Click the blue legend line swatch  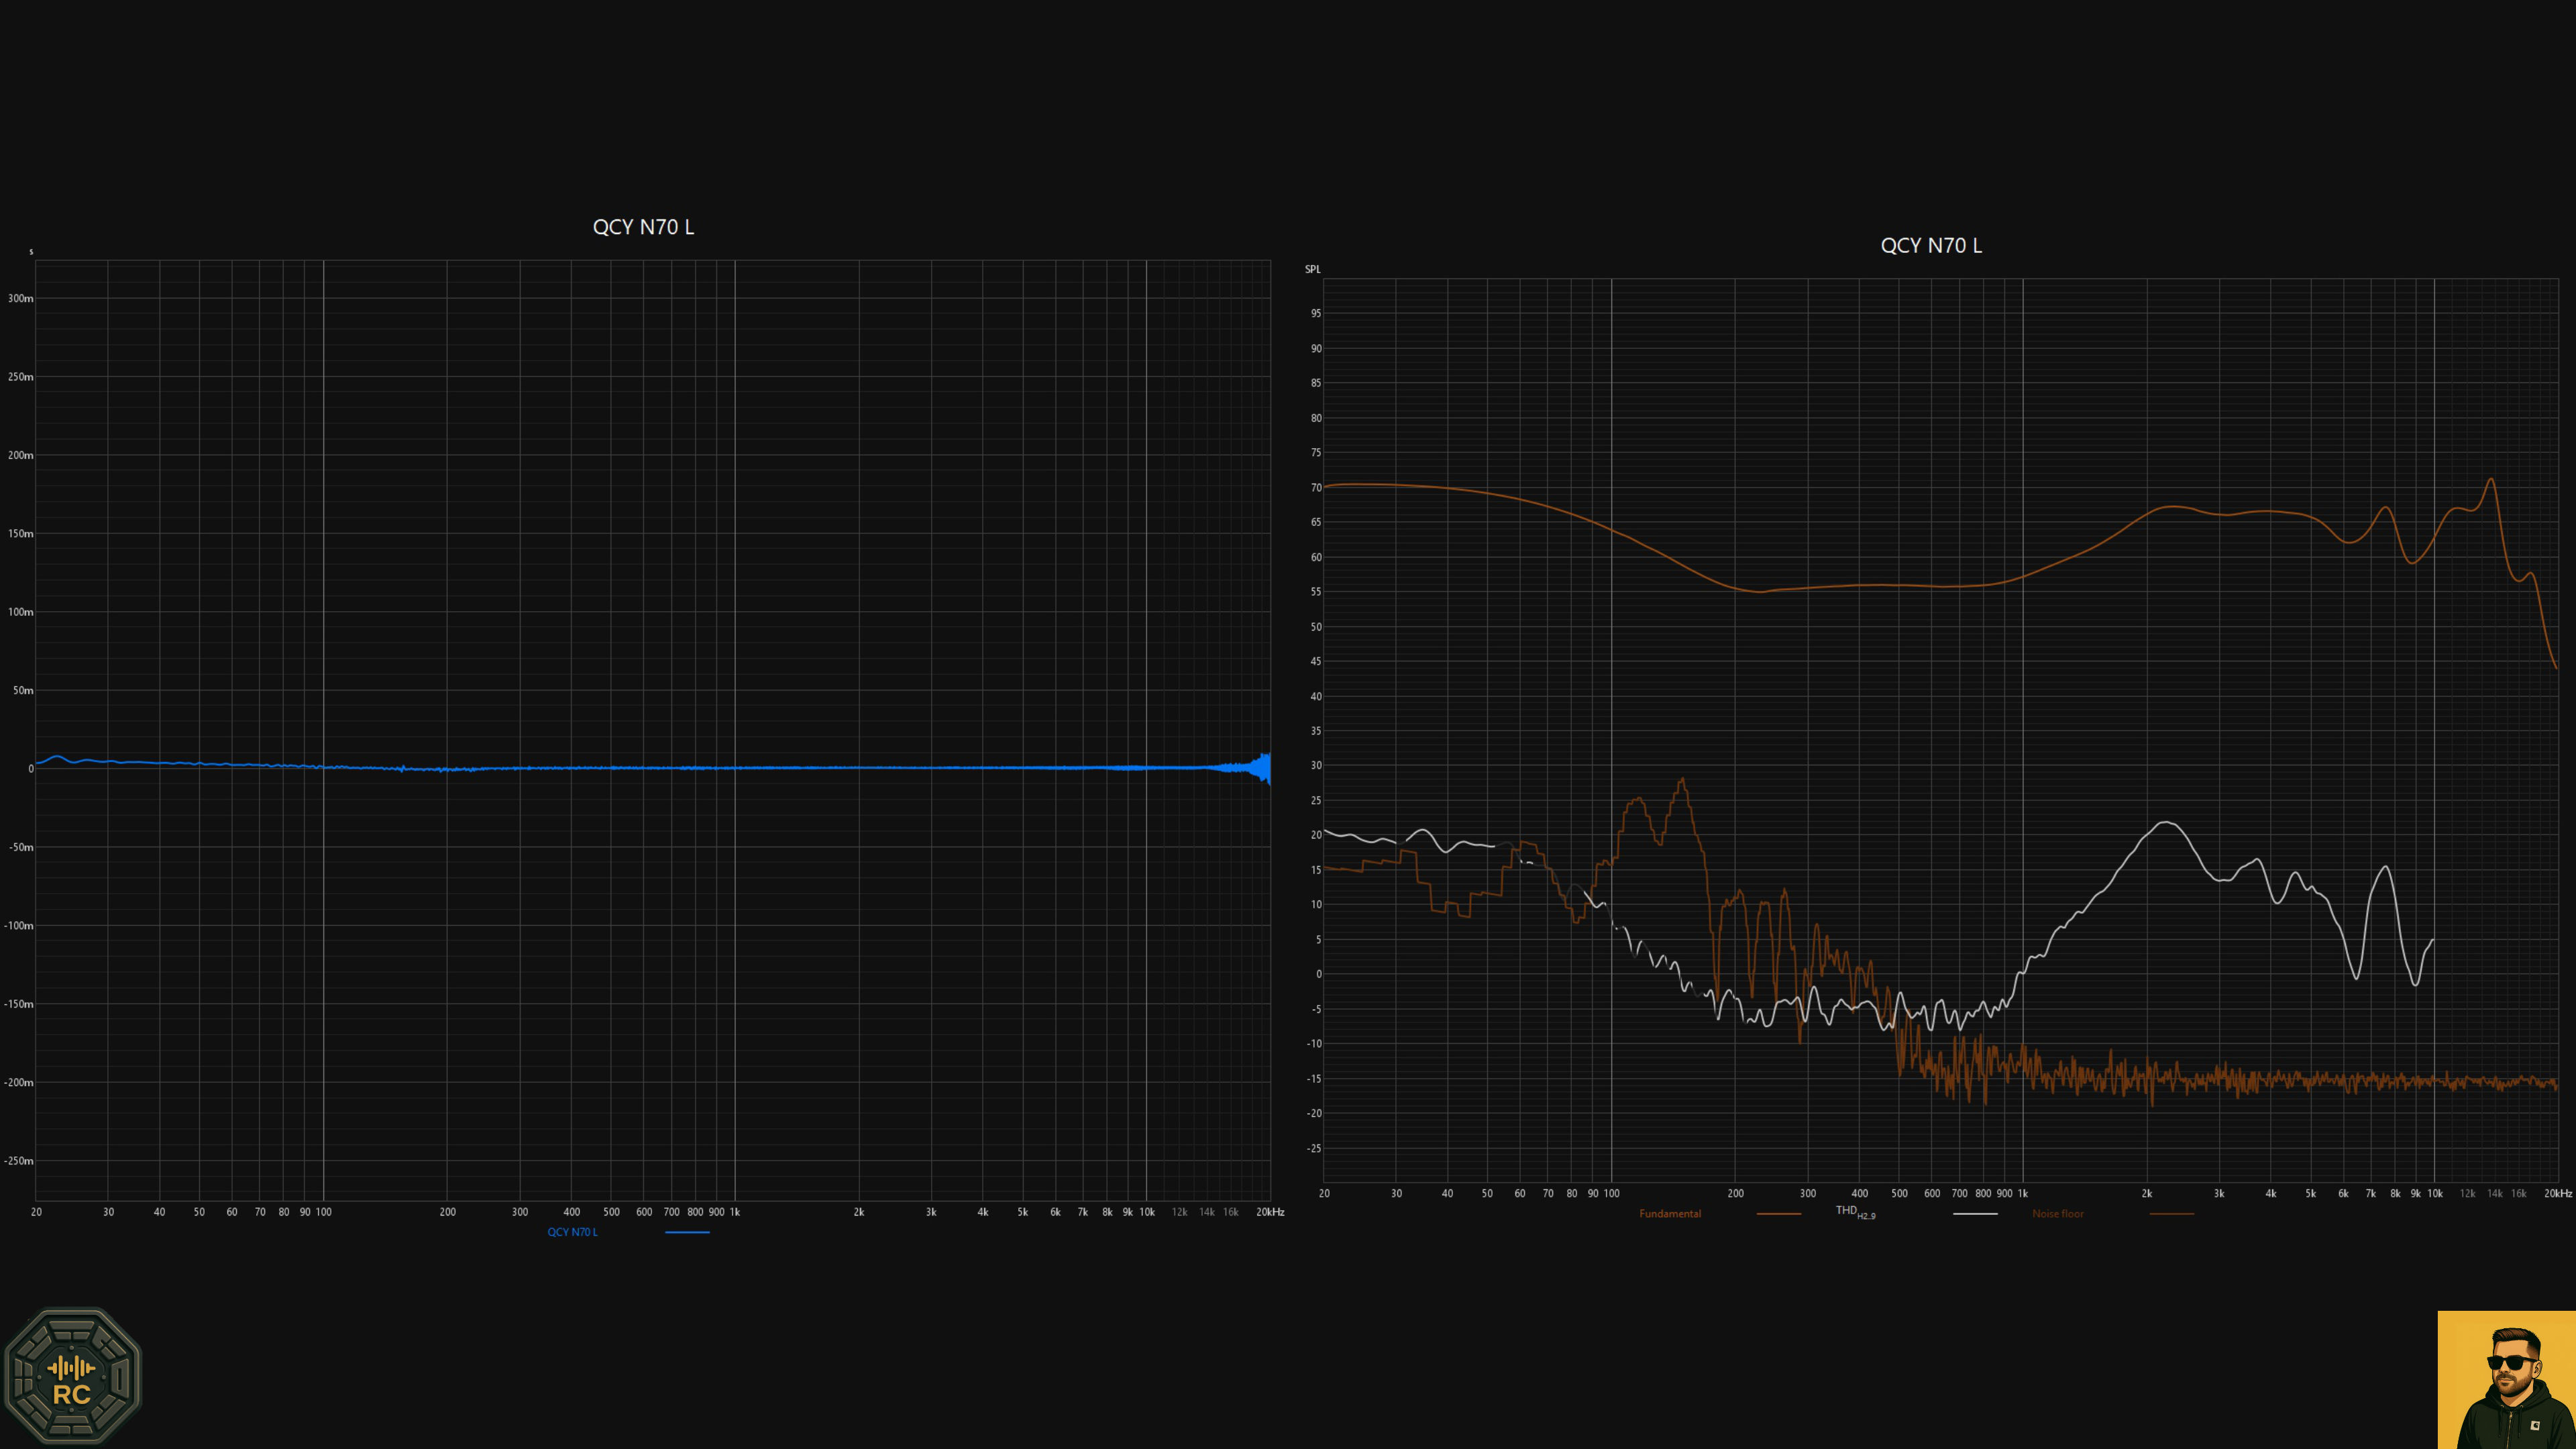[x=687, y=1232]
